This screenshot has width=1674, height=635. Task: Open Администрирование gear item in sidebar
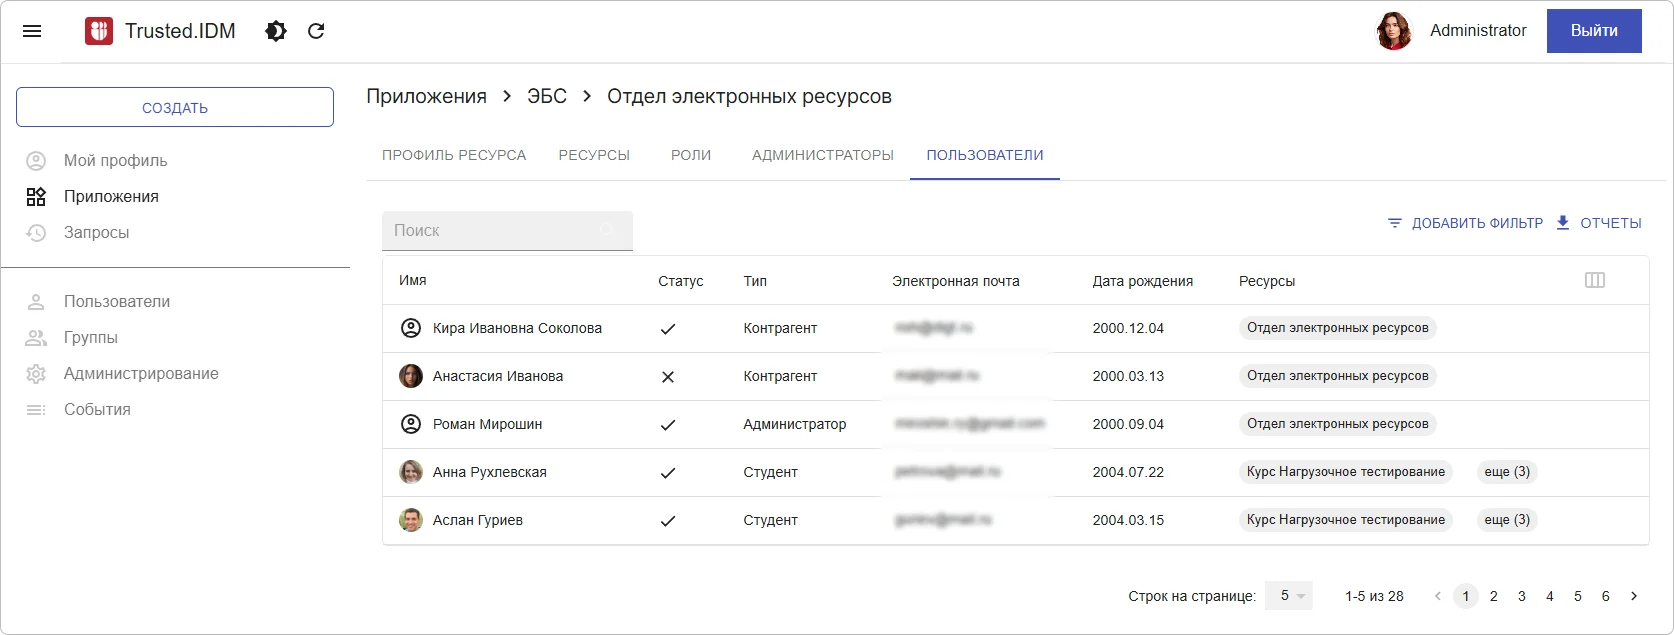tap(140, 374)
